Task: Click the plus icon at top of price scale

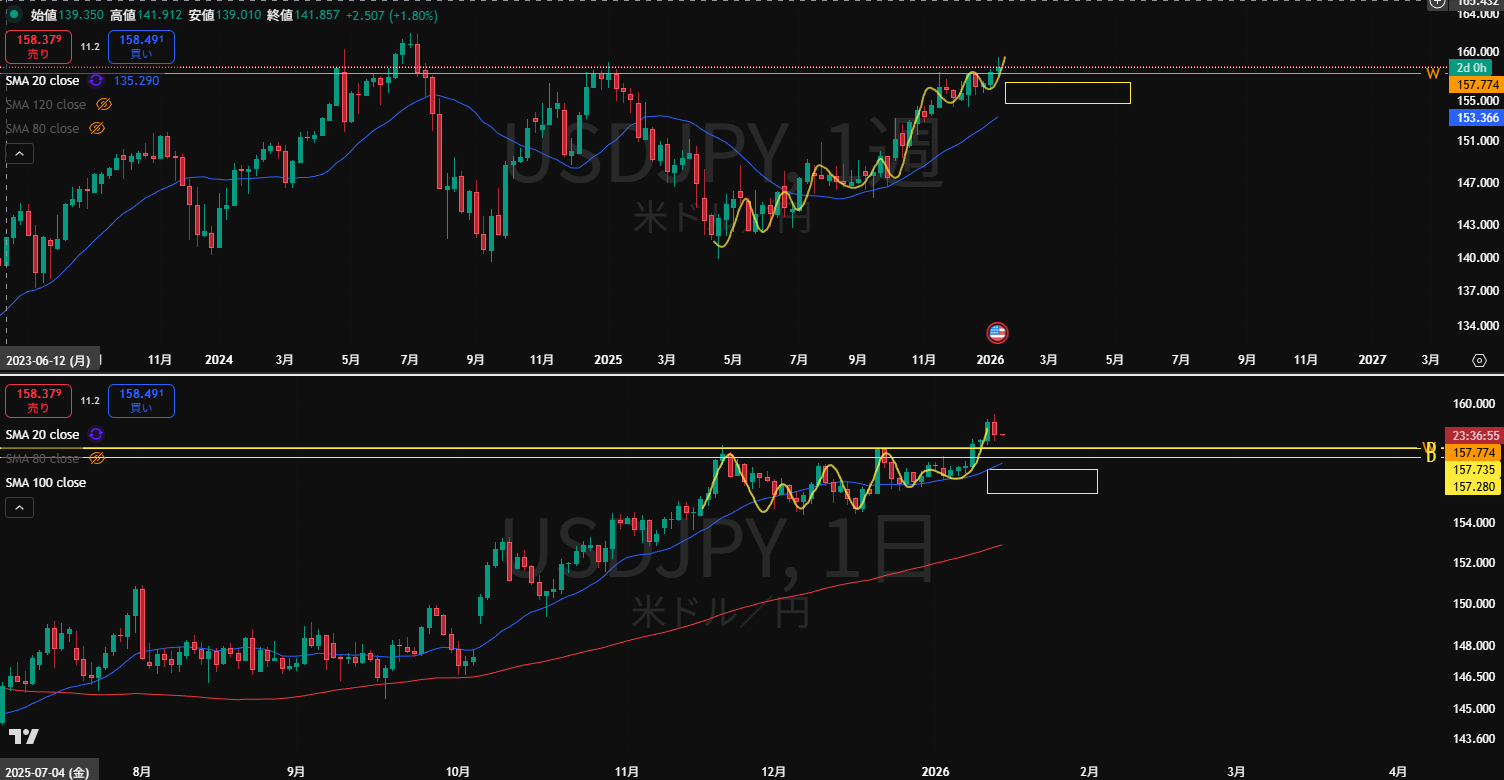Action: 1437,3
